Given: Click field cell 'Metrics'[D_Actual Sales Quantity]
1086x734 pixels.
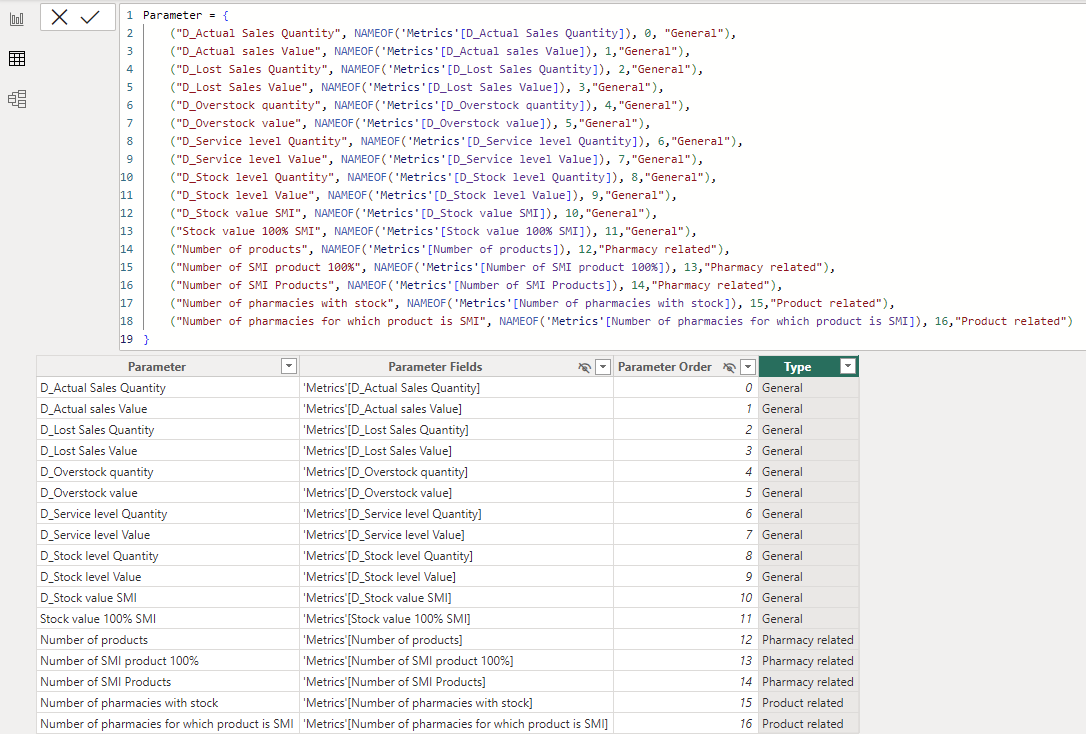Looking at the screenshot, I should point(456,388).
